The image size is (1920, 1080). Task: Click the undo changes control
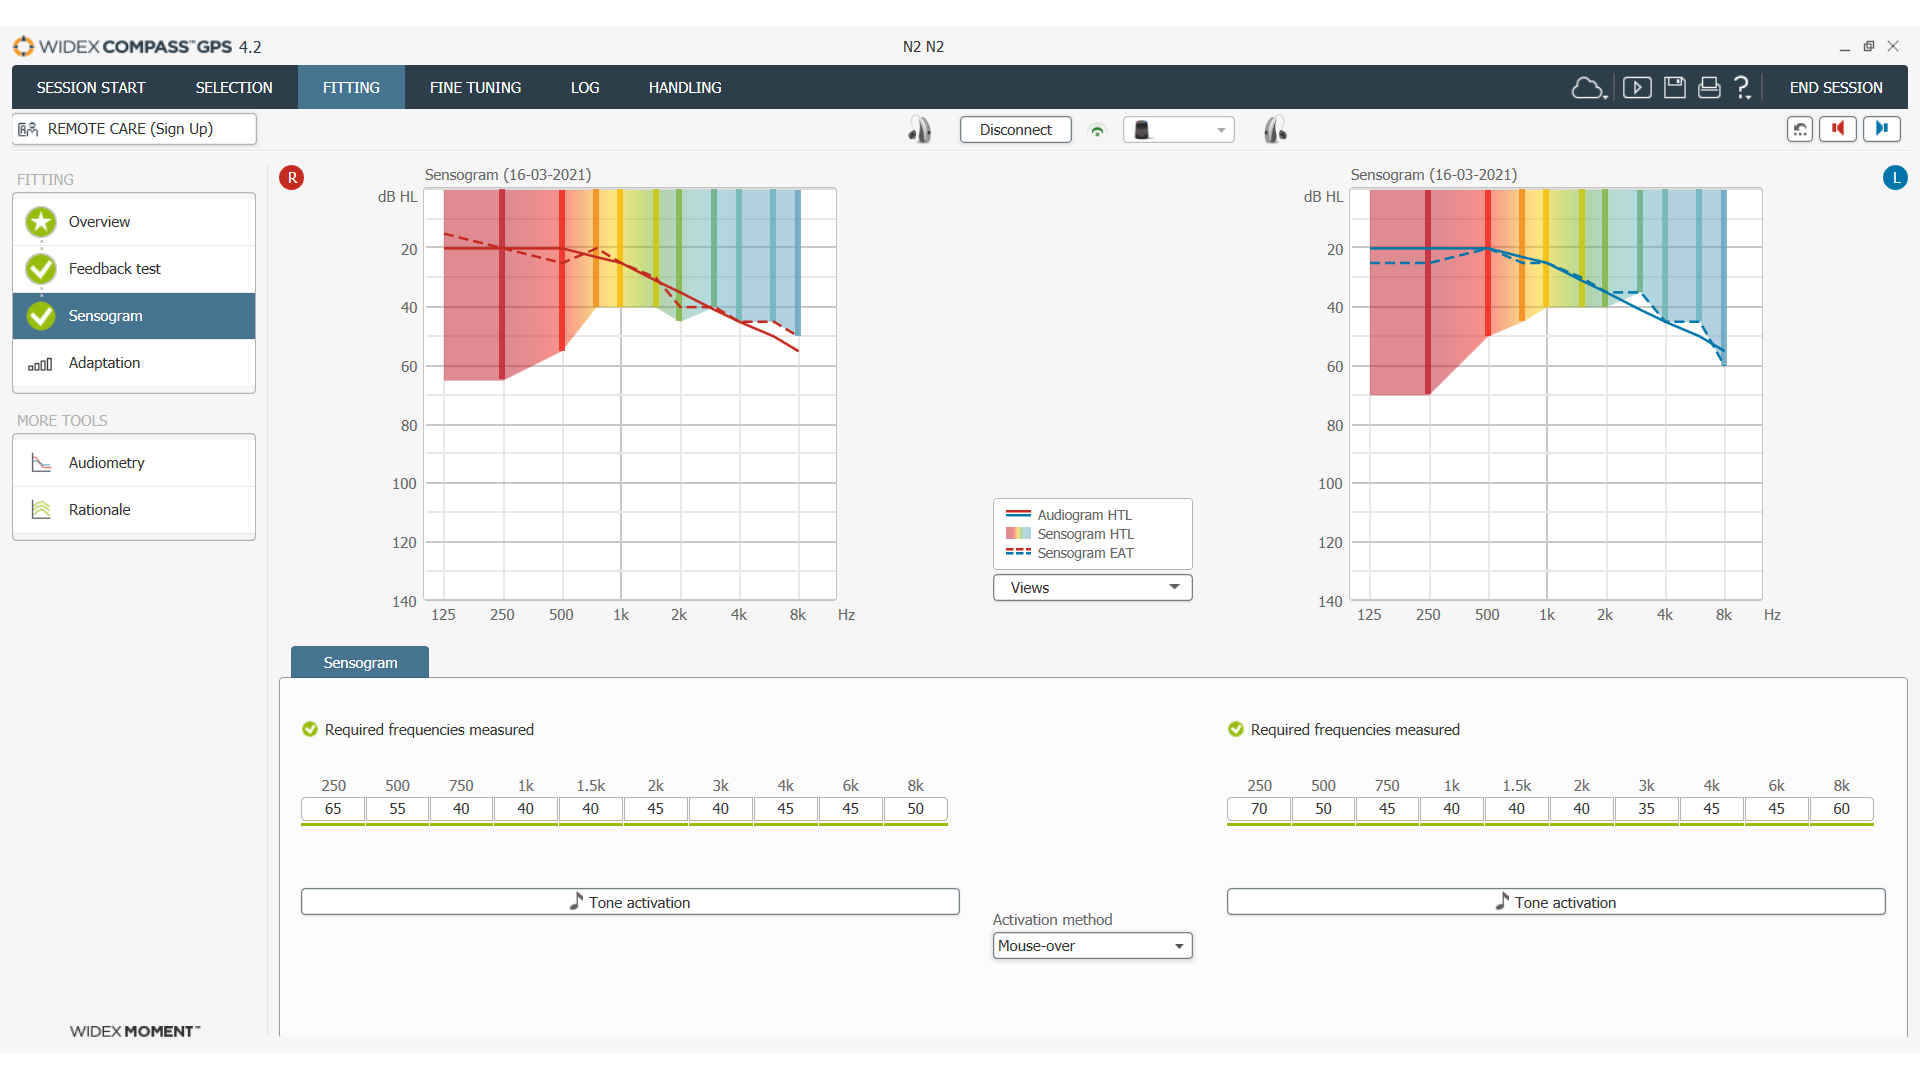click(1799, 129)
